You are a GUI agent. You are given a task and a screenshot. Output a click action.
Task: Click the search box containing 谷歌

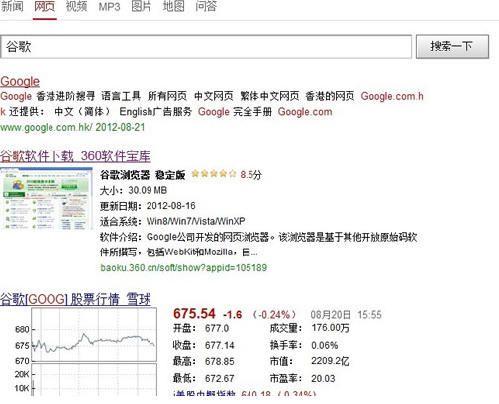206,47
